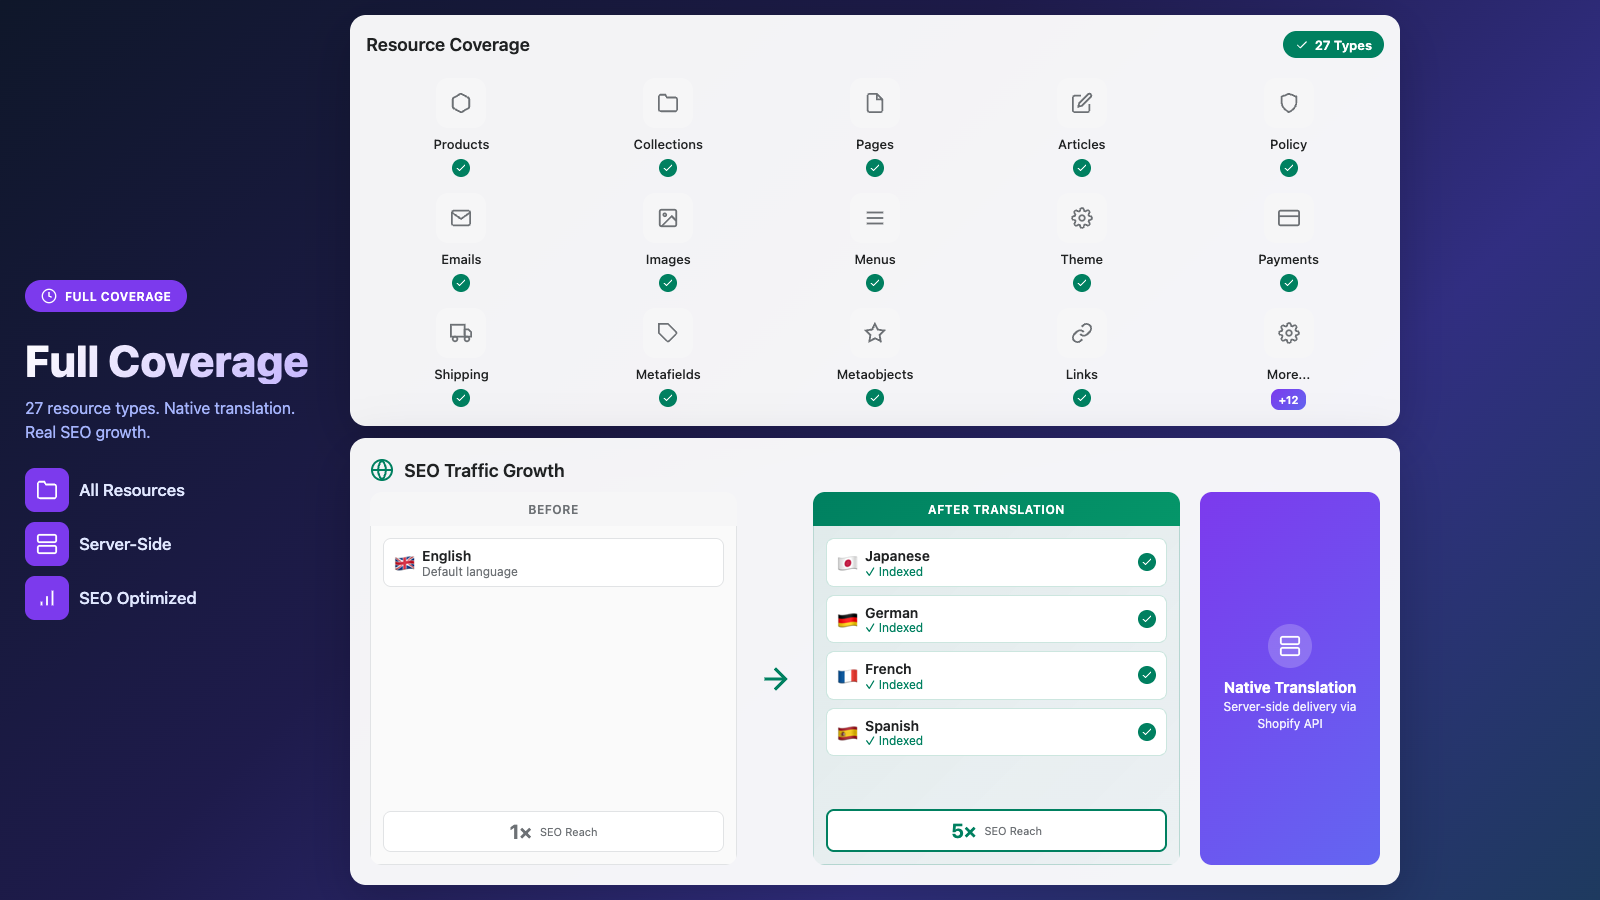
Task: Toggle the Japanese indexed checkmark
Action: (x=1147, y=562)
